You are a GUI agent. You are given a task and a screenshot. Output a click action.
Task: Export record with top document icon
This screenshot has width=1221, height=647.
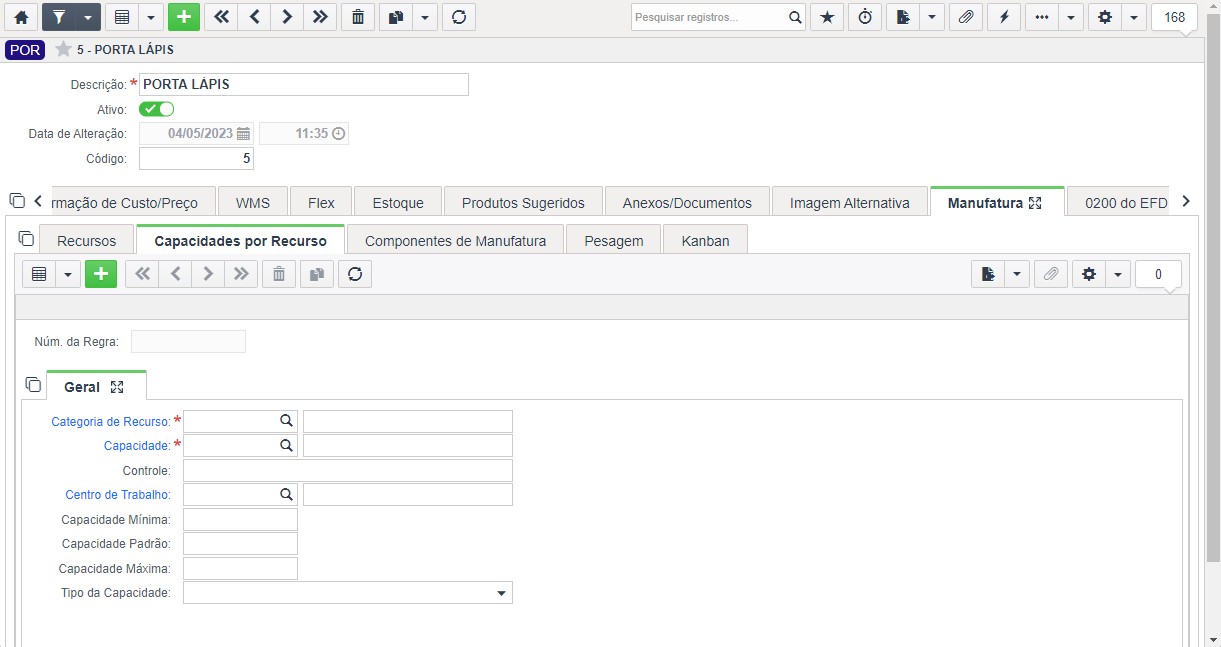point(903,17)
